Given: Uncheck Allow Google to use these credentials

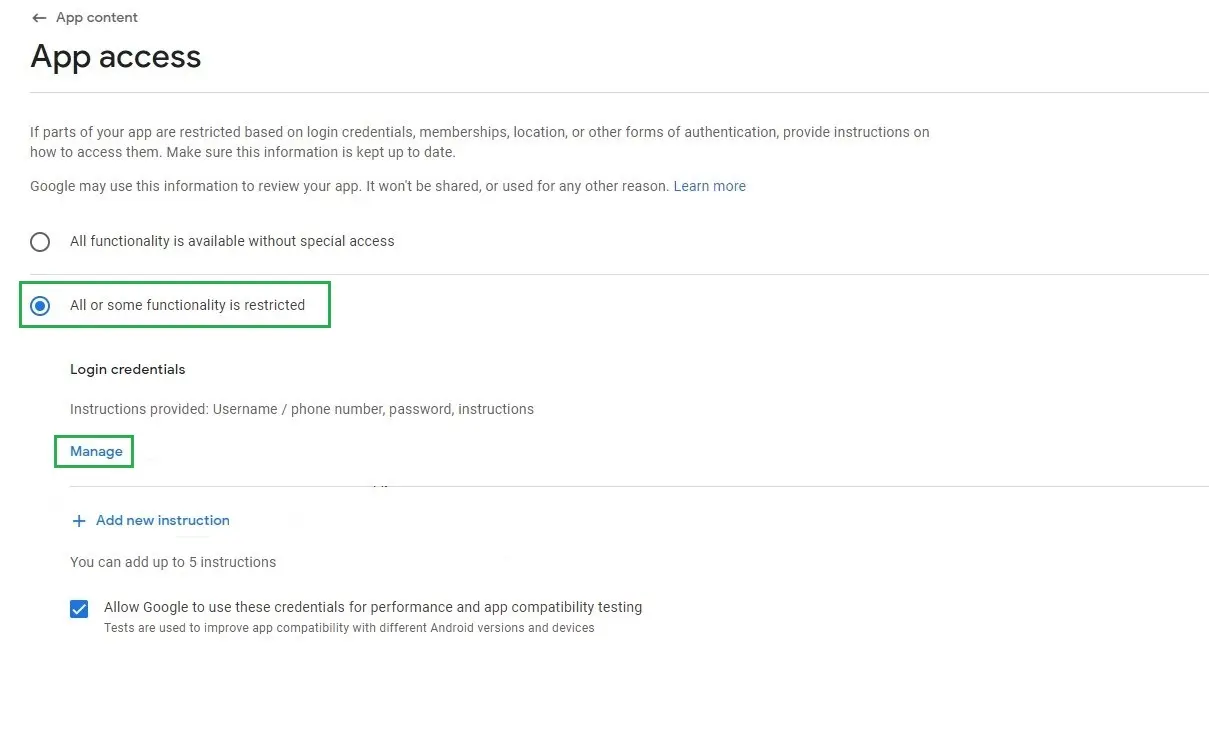Looking at the screenshot, I should click(79, 608).
